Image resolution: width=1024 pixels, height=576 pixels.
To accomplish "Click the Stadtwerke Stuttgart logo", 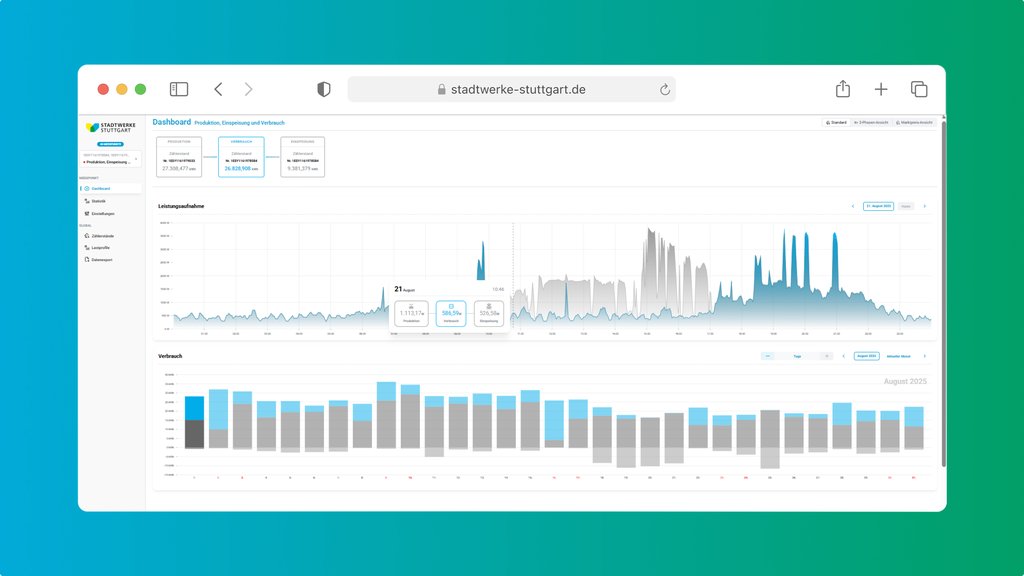I will [x=110, y=127].
